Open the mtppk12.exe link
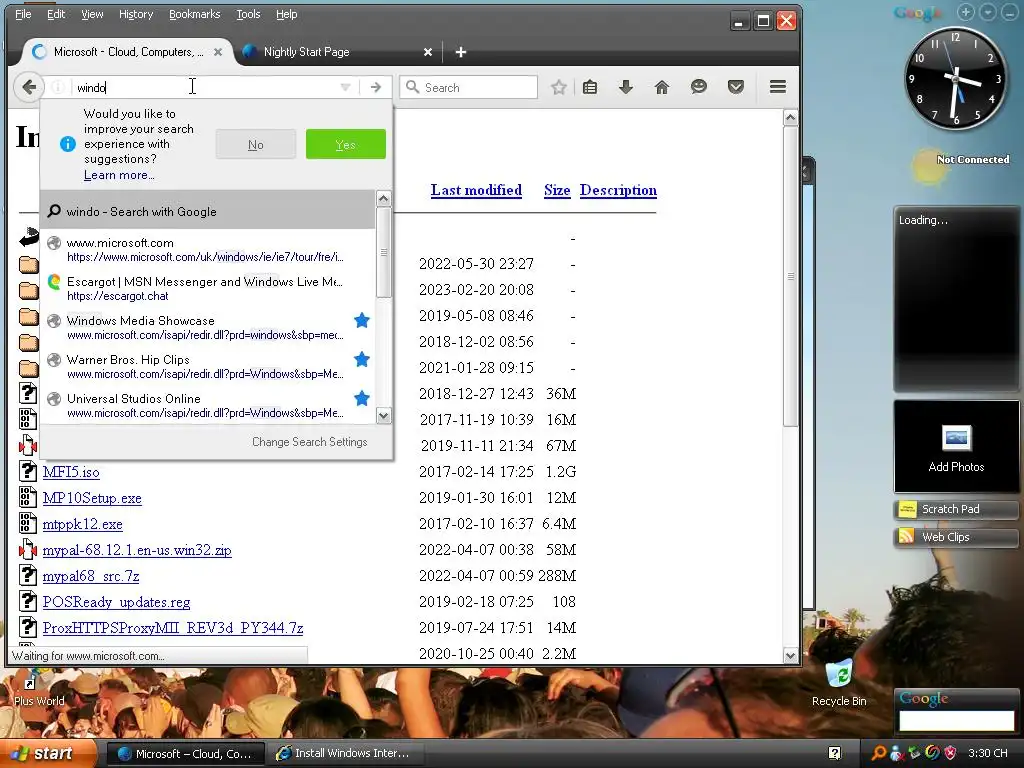Screen dimensions: 1024x768 point(82,524)
